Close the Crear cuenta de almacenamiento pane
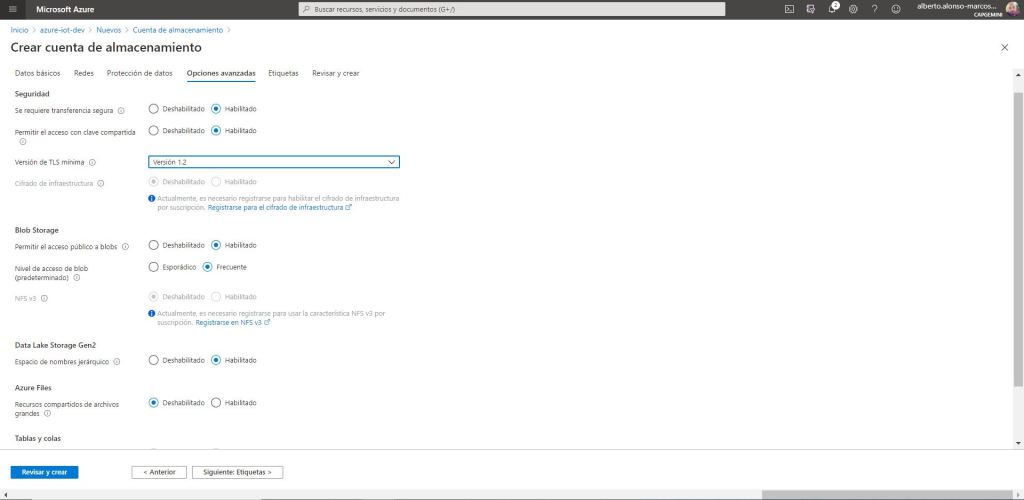This screenshot has width=1024, height=500. point(1004,47)
